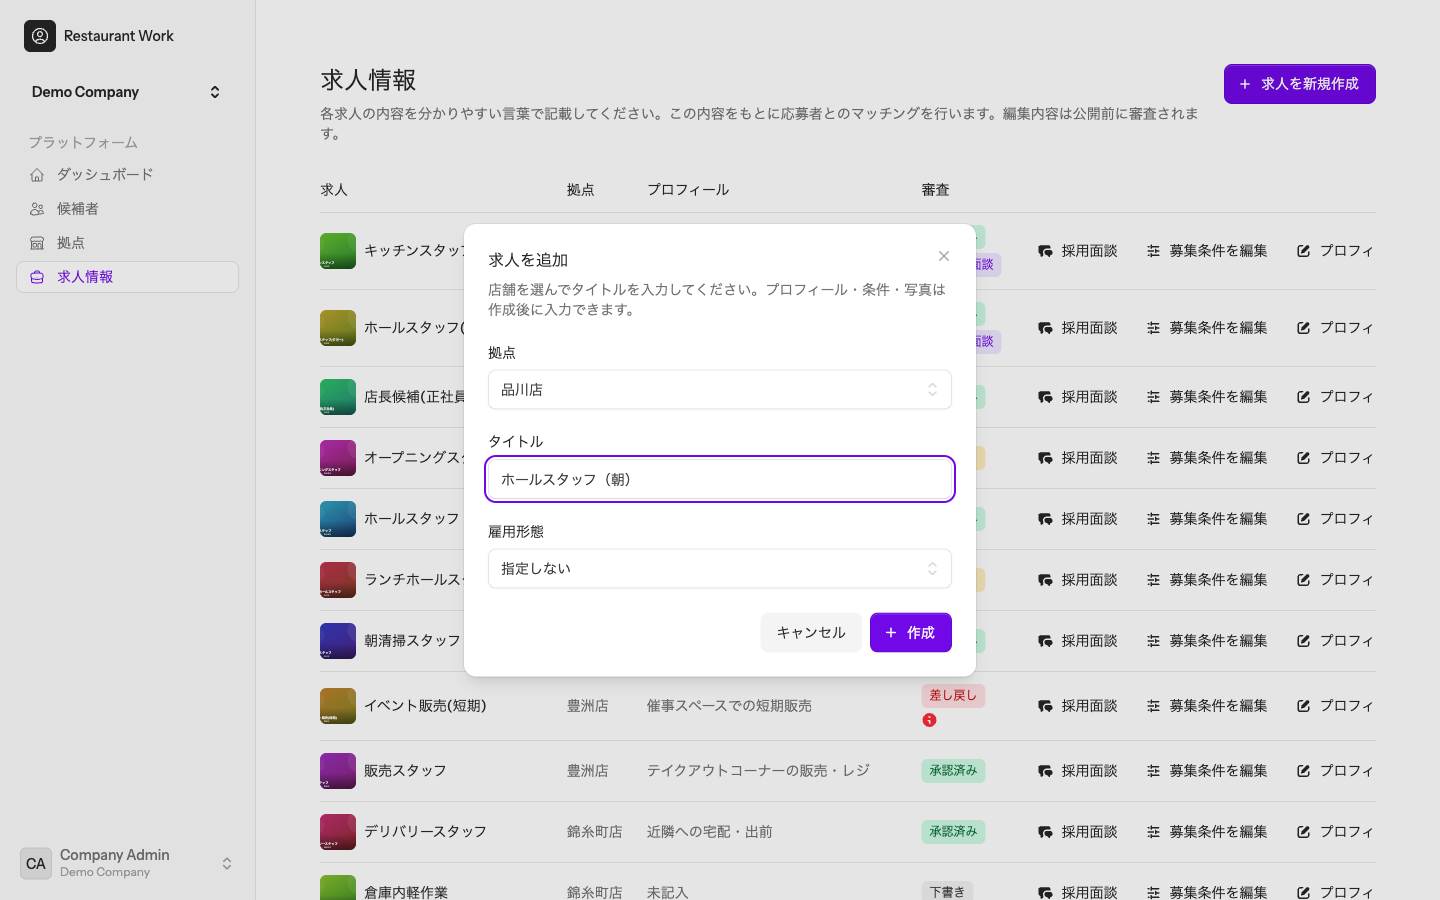Open 候補者 in sidebar

tap(127, 208)
